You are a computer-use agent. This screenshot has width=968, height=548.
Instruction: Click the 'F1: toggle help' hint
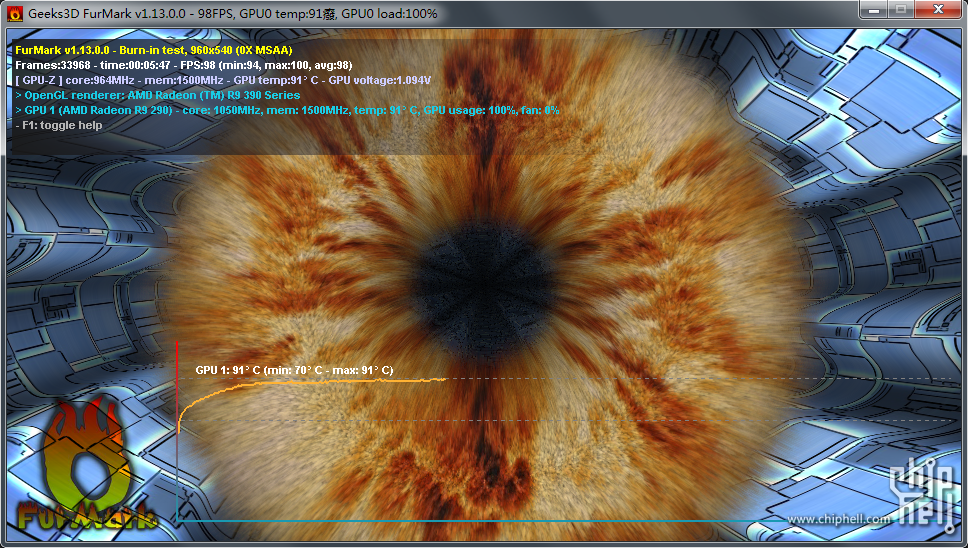tap(59, 125)
